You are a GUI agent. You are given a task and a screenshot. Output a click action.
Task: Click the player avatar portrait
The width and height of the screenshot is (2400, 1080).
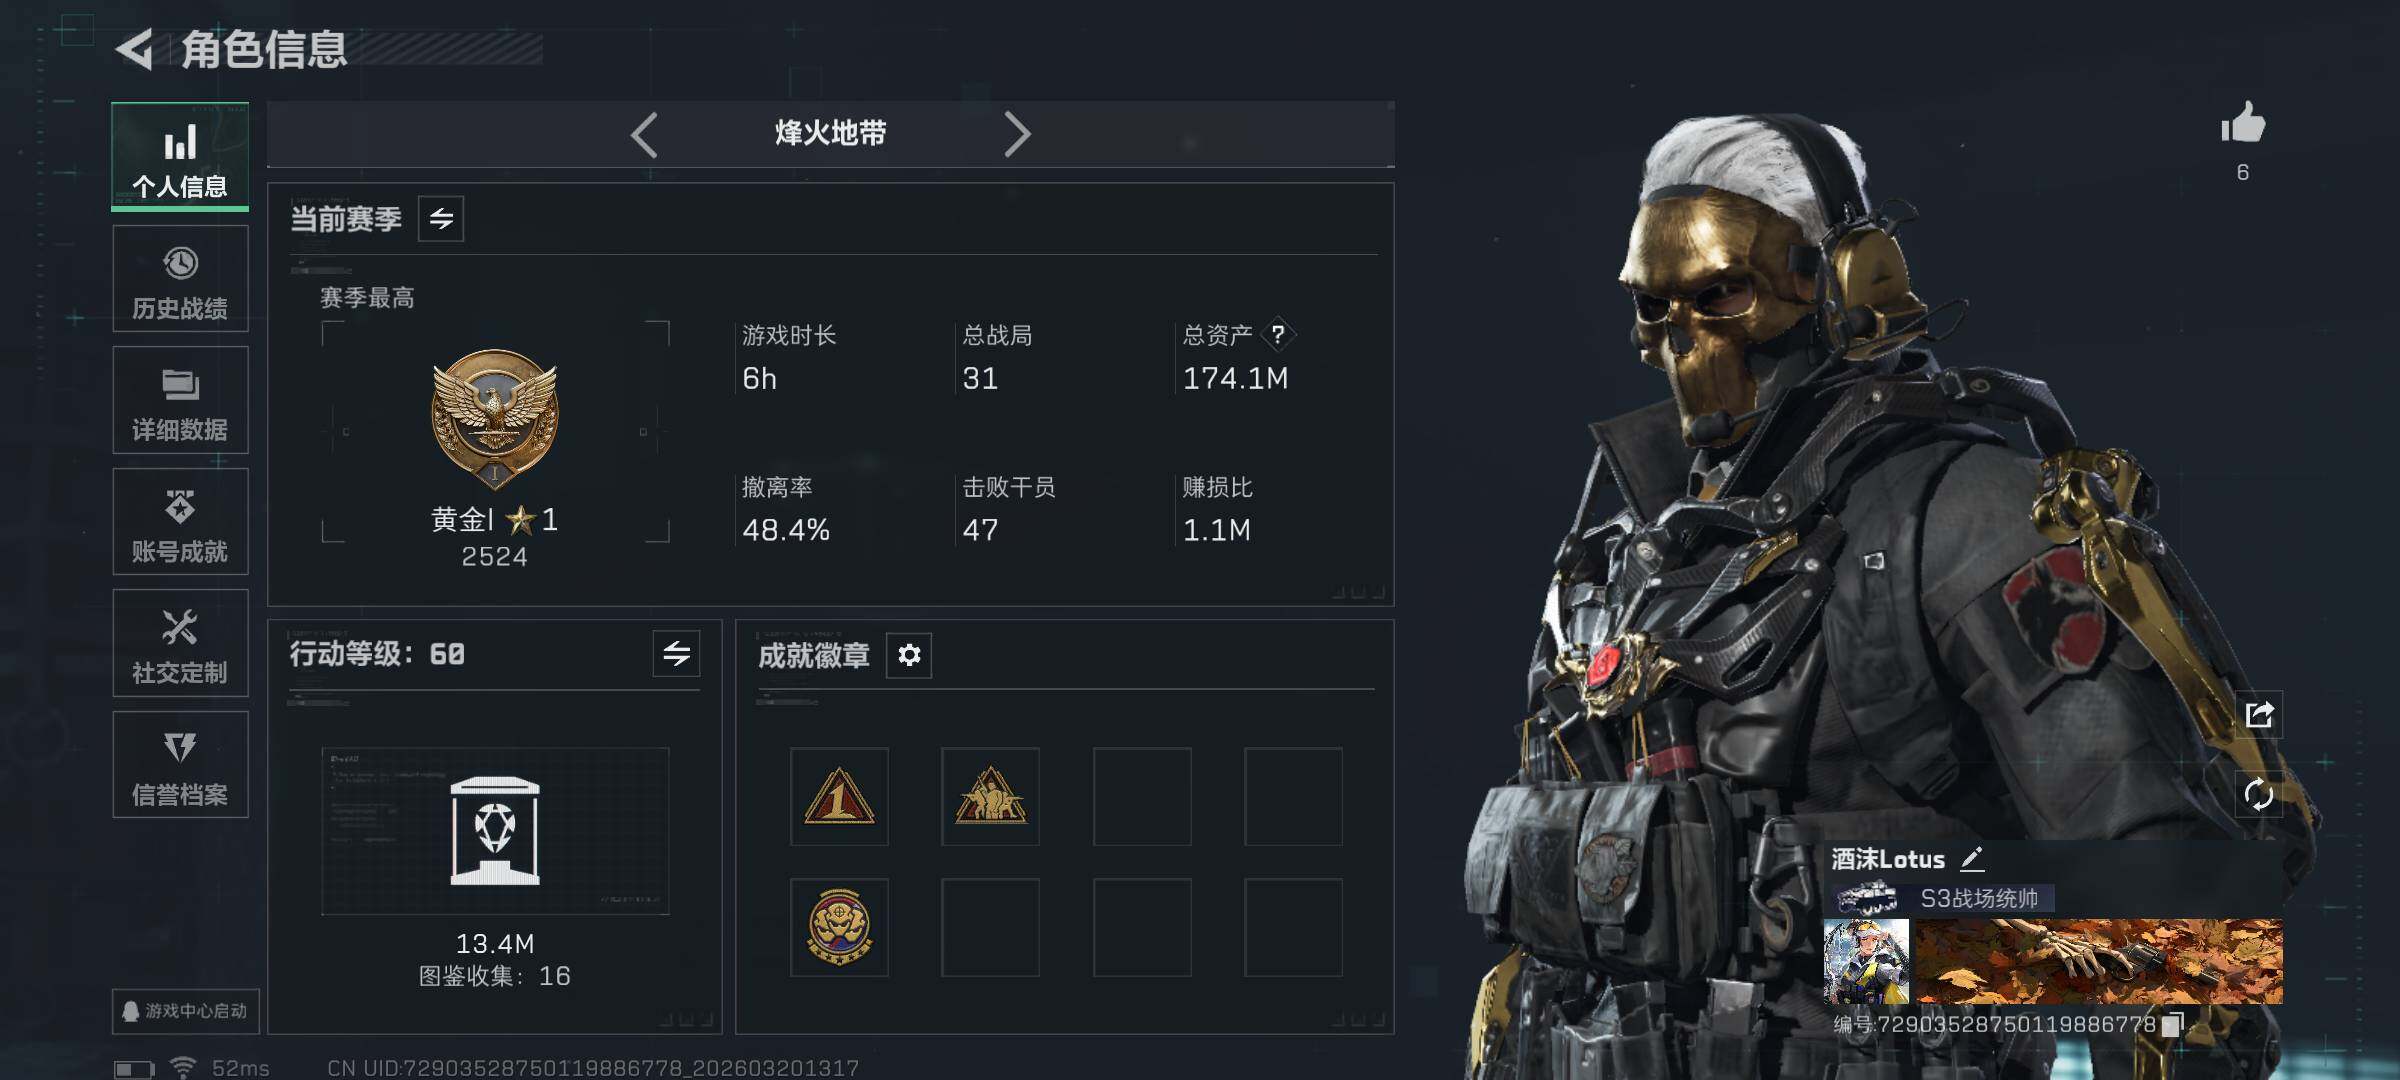point(1866,961)
